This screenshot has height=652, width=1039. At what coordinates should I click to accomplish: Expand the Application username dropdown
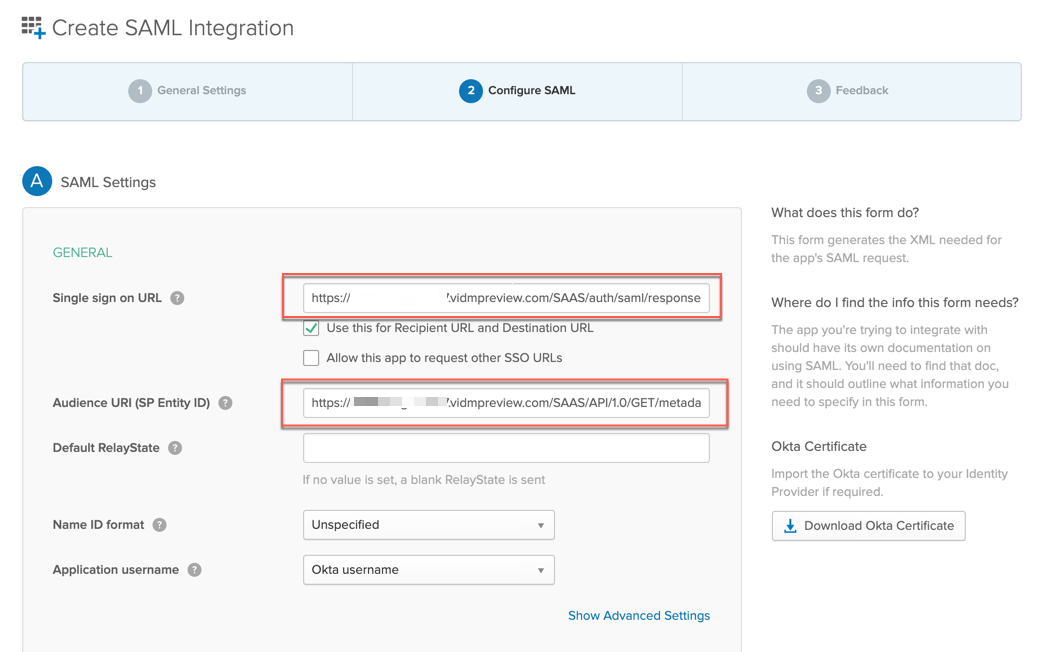(x=428, y=570)
